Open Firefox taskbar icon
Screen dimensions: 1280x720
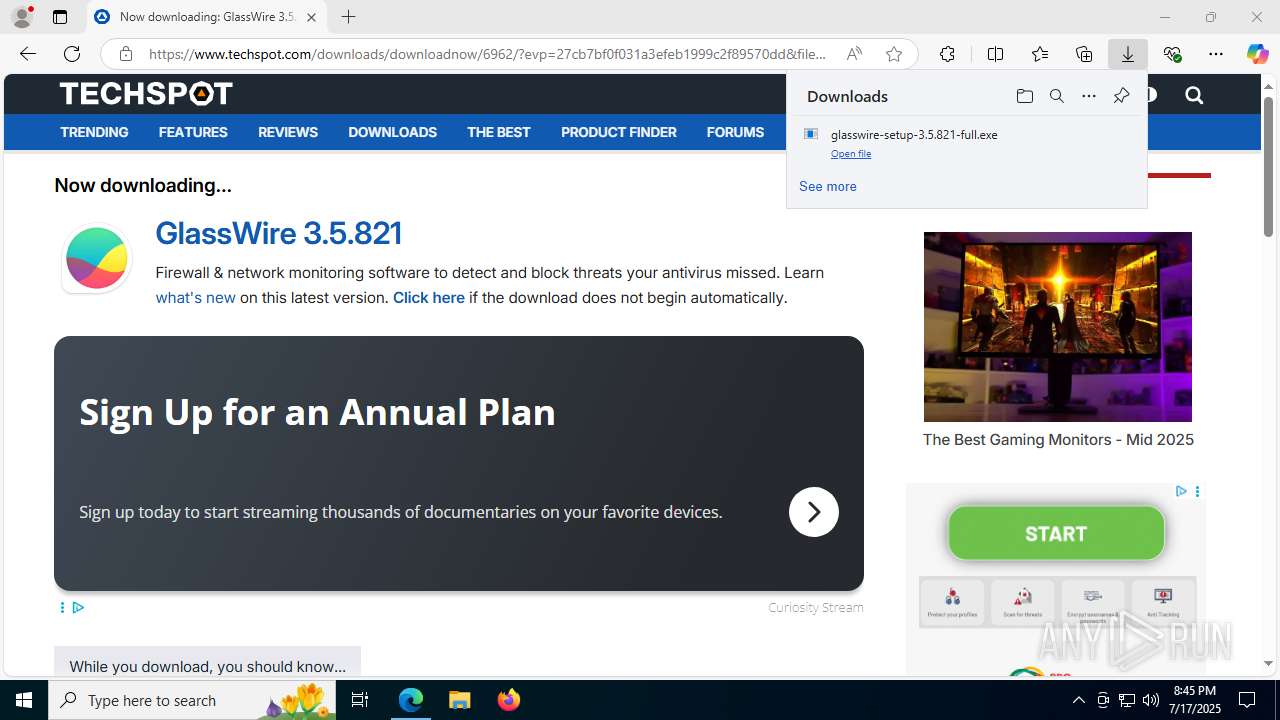coord(508,700)
